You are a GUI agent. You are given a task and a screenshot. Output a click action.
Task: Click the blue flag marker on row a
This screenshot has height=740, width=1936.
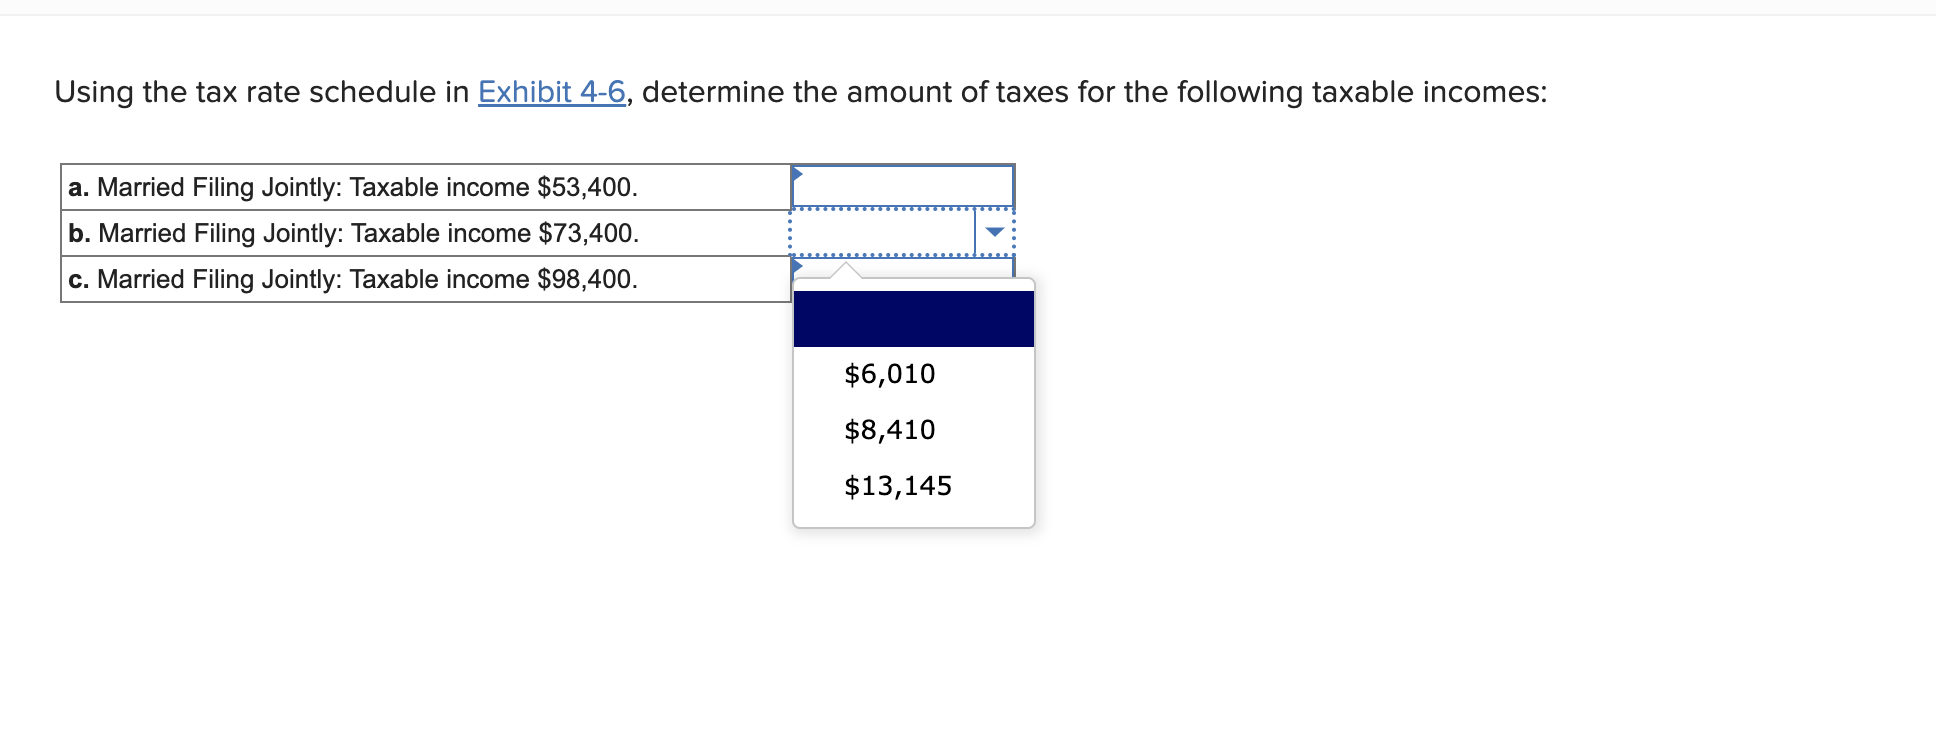797,174
